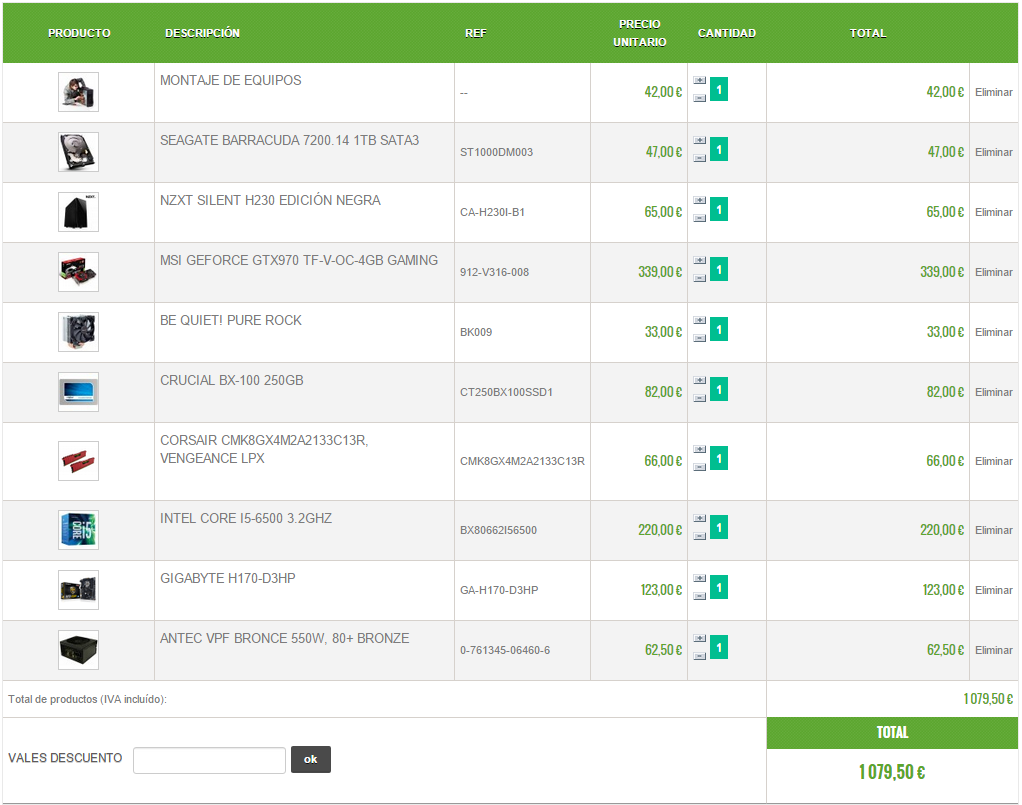Click Eliminar for NZXT Silent H230
Image resolution: width=1022 pixels, height=805 pixels.
click(993, 212)
